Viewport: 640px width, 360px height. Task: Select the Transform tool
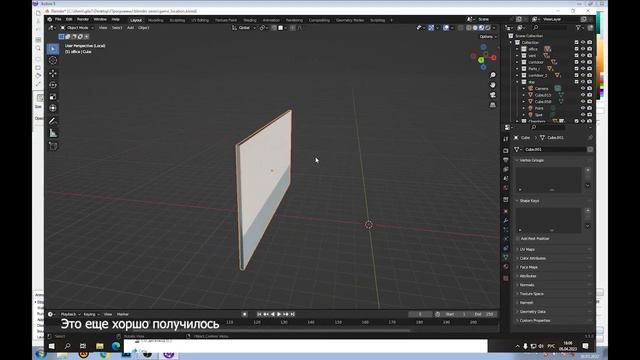tap(53, 108)
